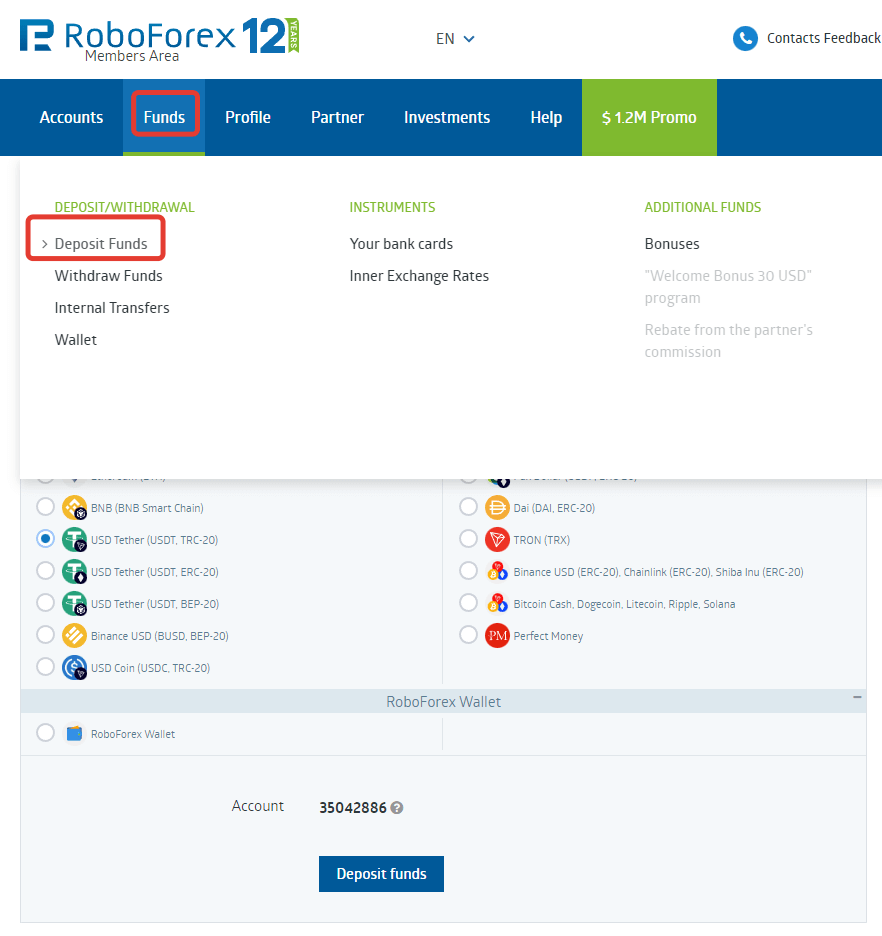
Task: Open the Profile menu
Action: [248, 118]
